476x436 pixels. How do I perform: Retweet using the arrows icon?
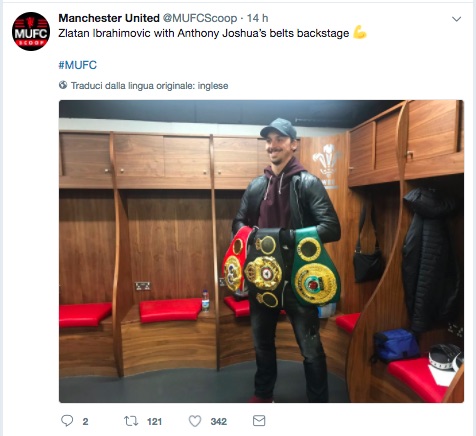[x=131, y=421]
